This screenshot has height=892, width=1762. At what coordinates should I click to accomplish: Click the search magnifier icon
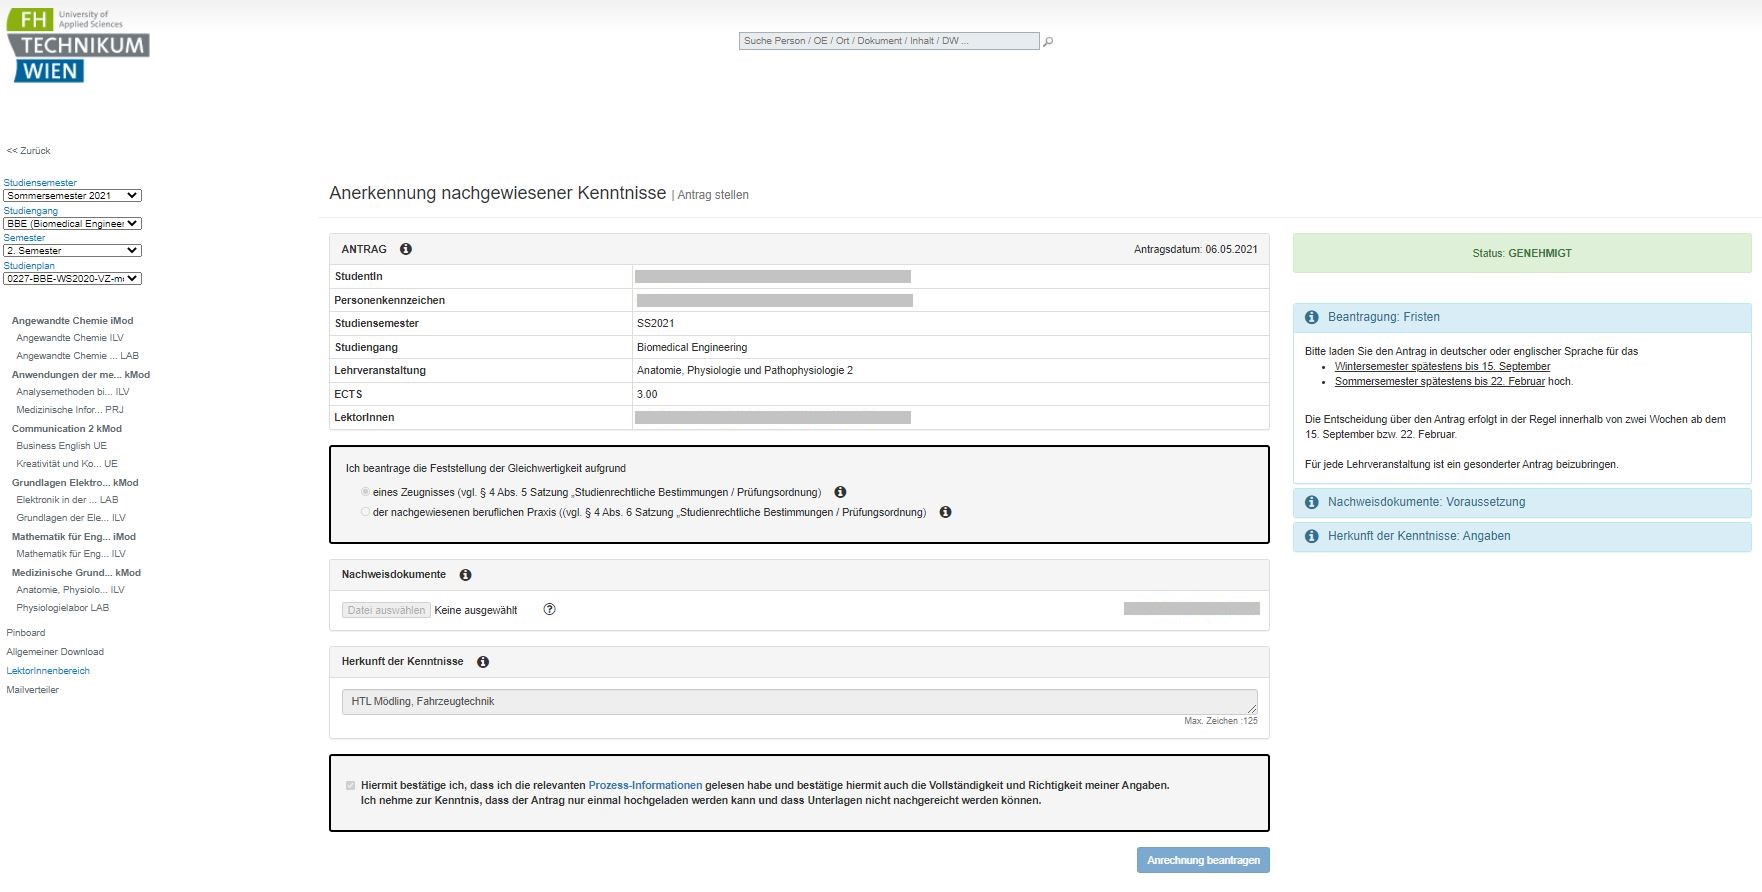click(1048, 42)
